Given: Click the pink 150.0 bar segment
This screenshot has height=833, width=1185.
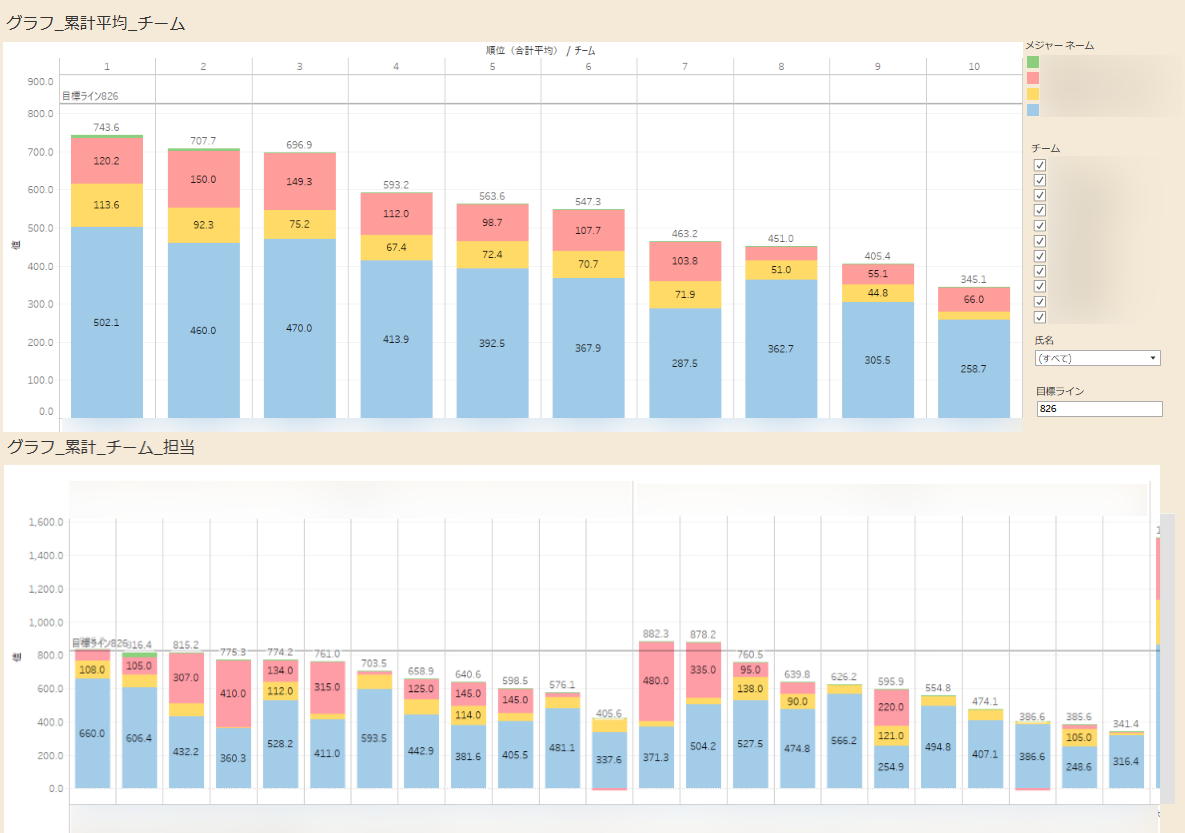Looking at the screenshot, I should click(x=203, y=179).
